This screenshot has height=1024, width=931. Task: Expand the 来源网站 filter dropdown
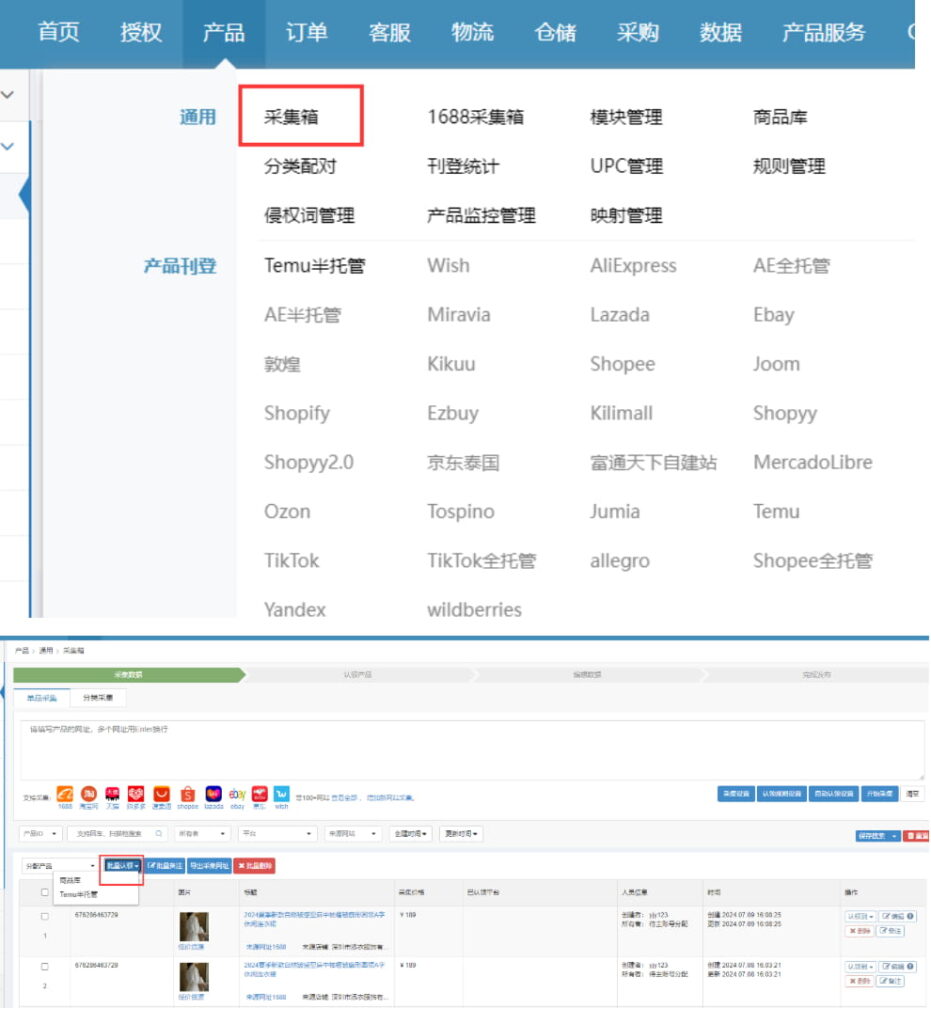tap(354, 833)
